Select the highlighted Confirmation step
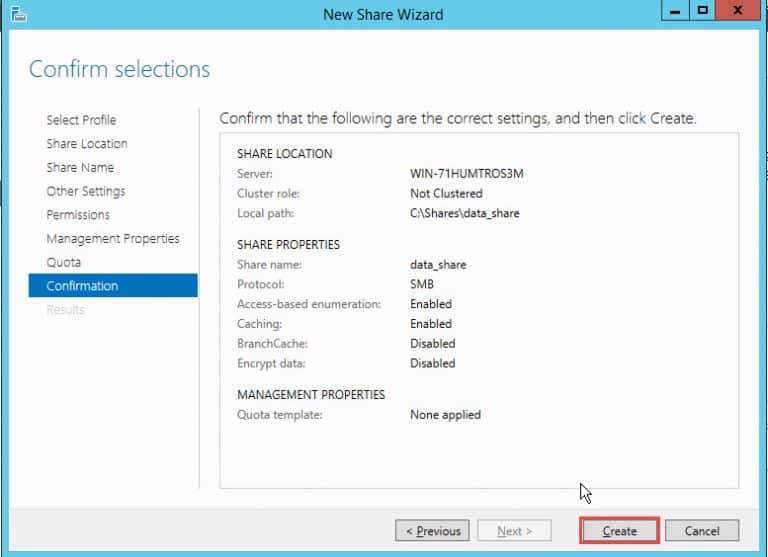 (x=82, y=286)
